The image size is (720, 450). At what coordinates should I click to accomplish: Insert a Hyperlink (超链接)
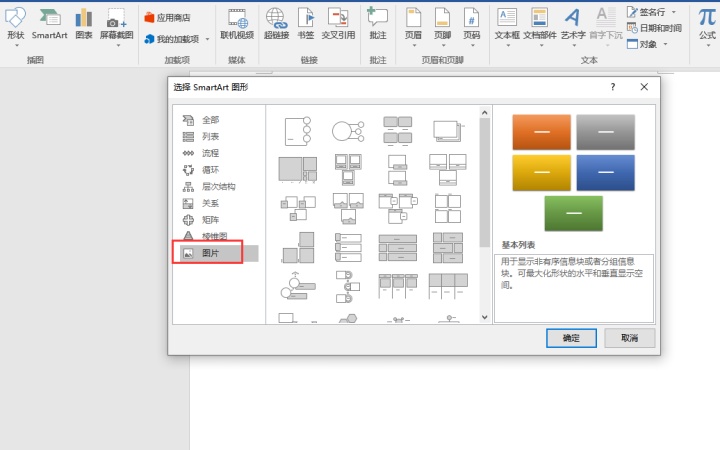click(x=276, y=25)
